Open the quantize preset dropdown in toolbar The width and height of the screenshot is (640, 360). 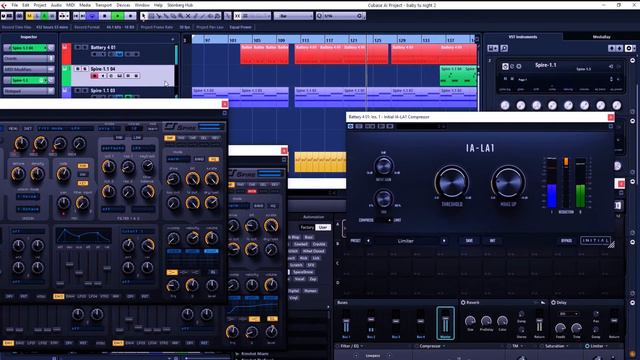340,16
